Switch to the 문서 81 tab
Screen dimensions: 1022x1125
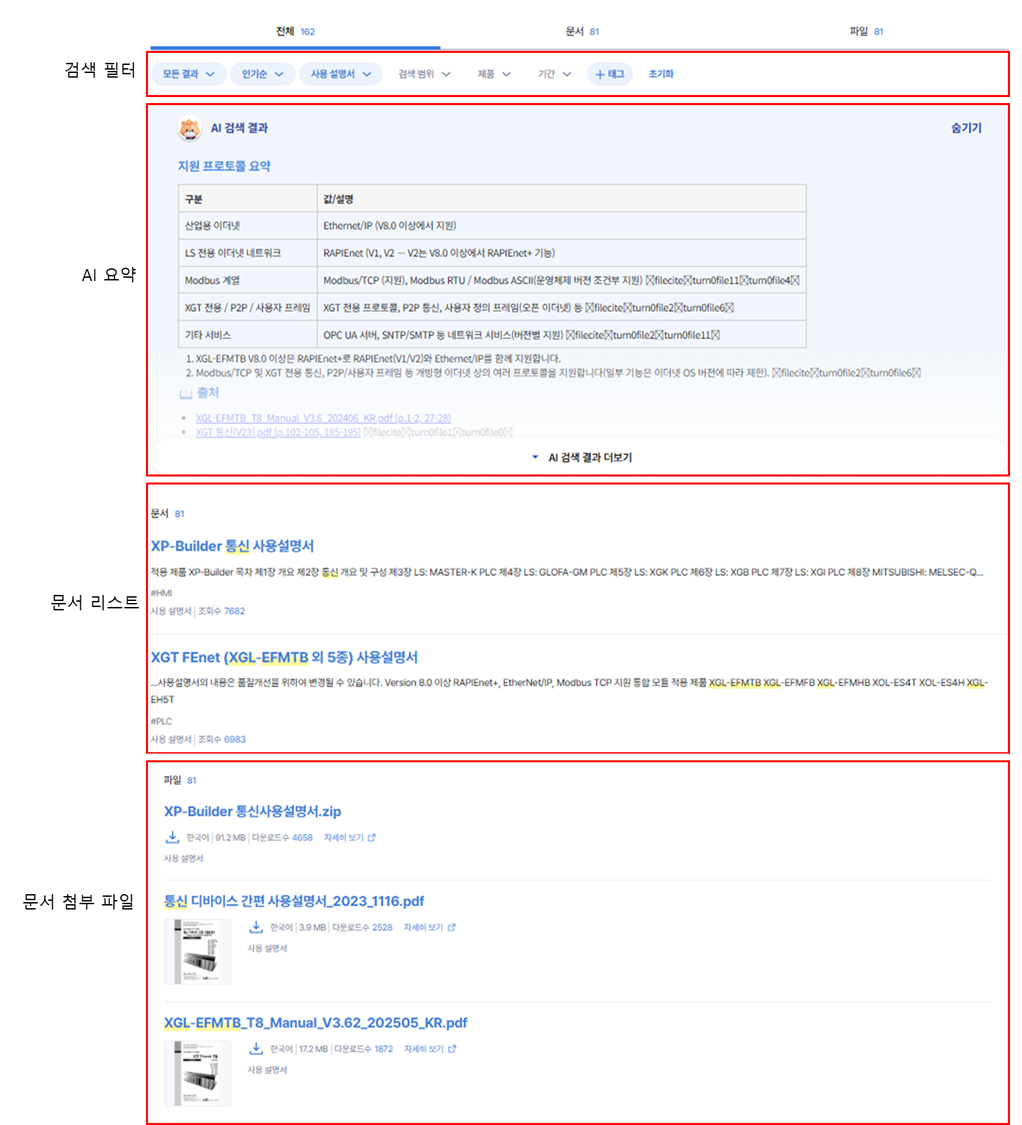[x=582, y=32]
